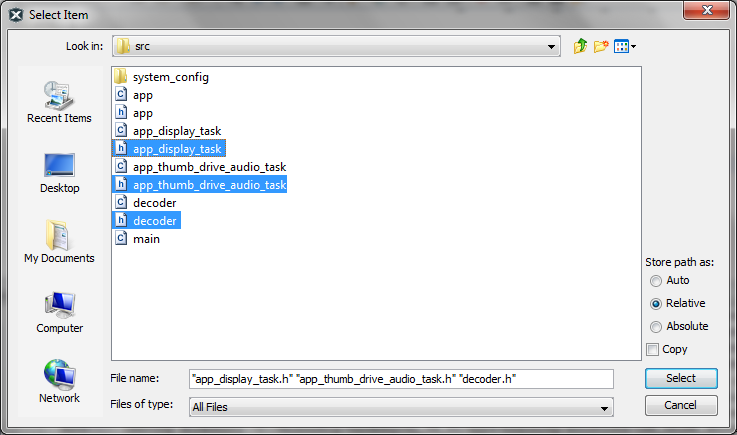Open Network location
737x435 pixels.
pyautogui.click(x=59, y=382)
